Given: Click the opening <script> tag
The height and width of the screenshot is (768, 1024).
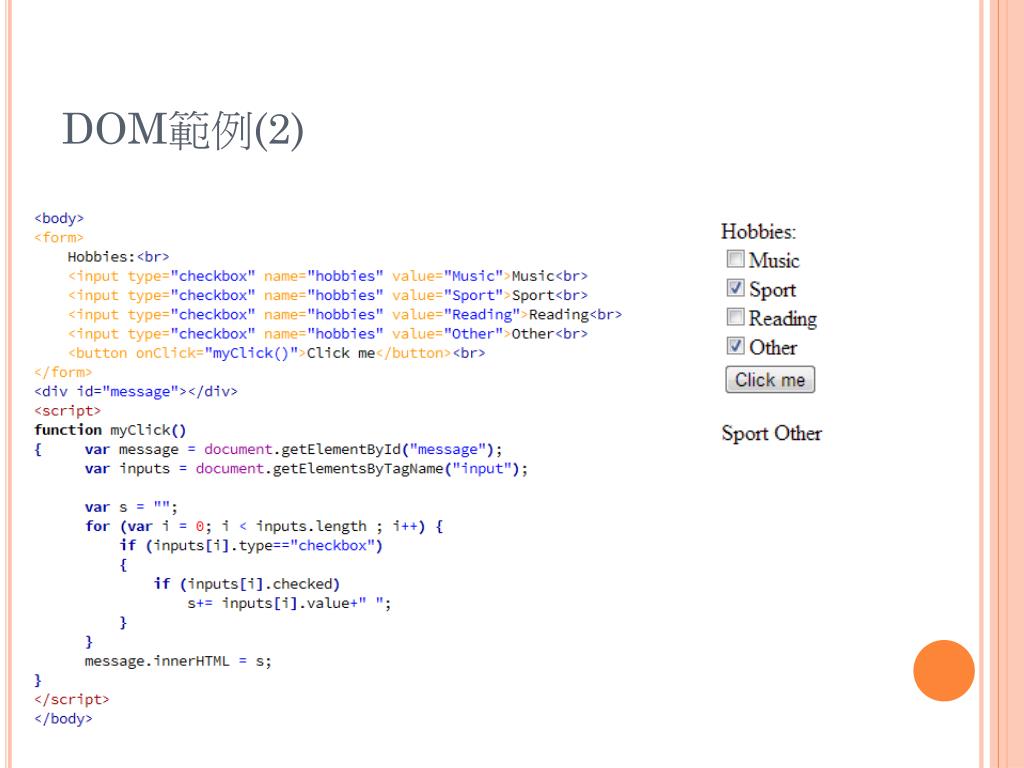Looking at the screenshot, I should 67,411.
